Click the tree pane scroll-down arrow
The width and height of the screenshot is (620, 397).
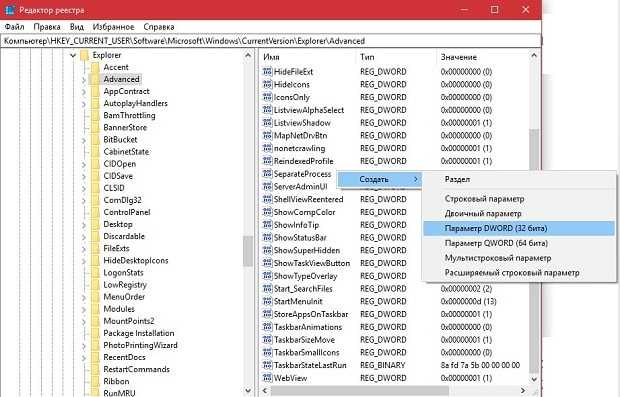248,391
